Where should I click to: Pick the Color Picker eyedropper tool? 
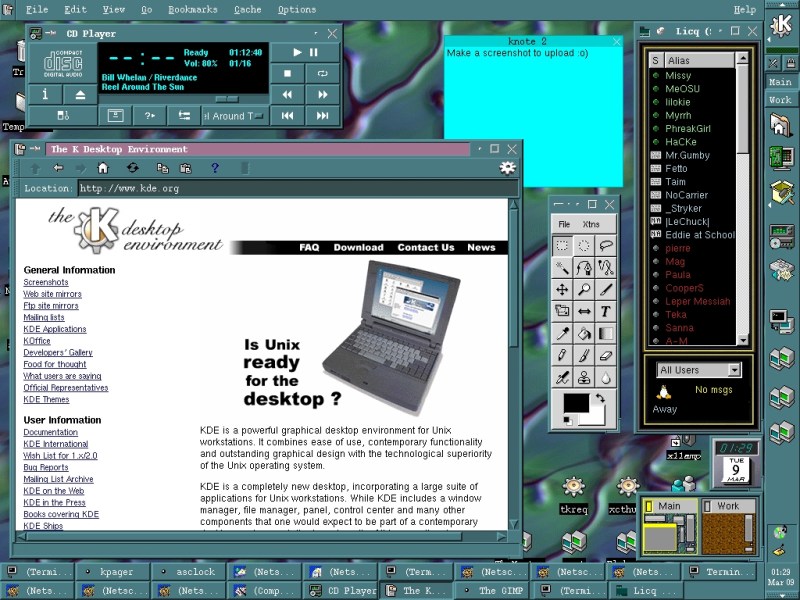[562, 334]
